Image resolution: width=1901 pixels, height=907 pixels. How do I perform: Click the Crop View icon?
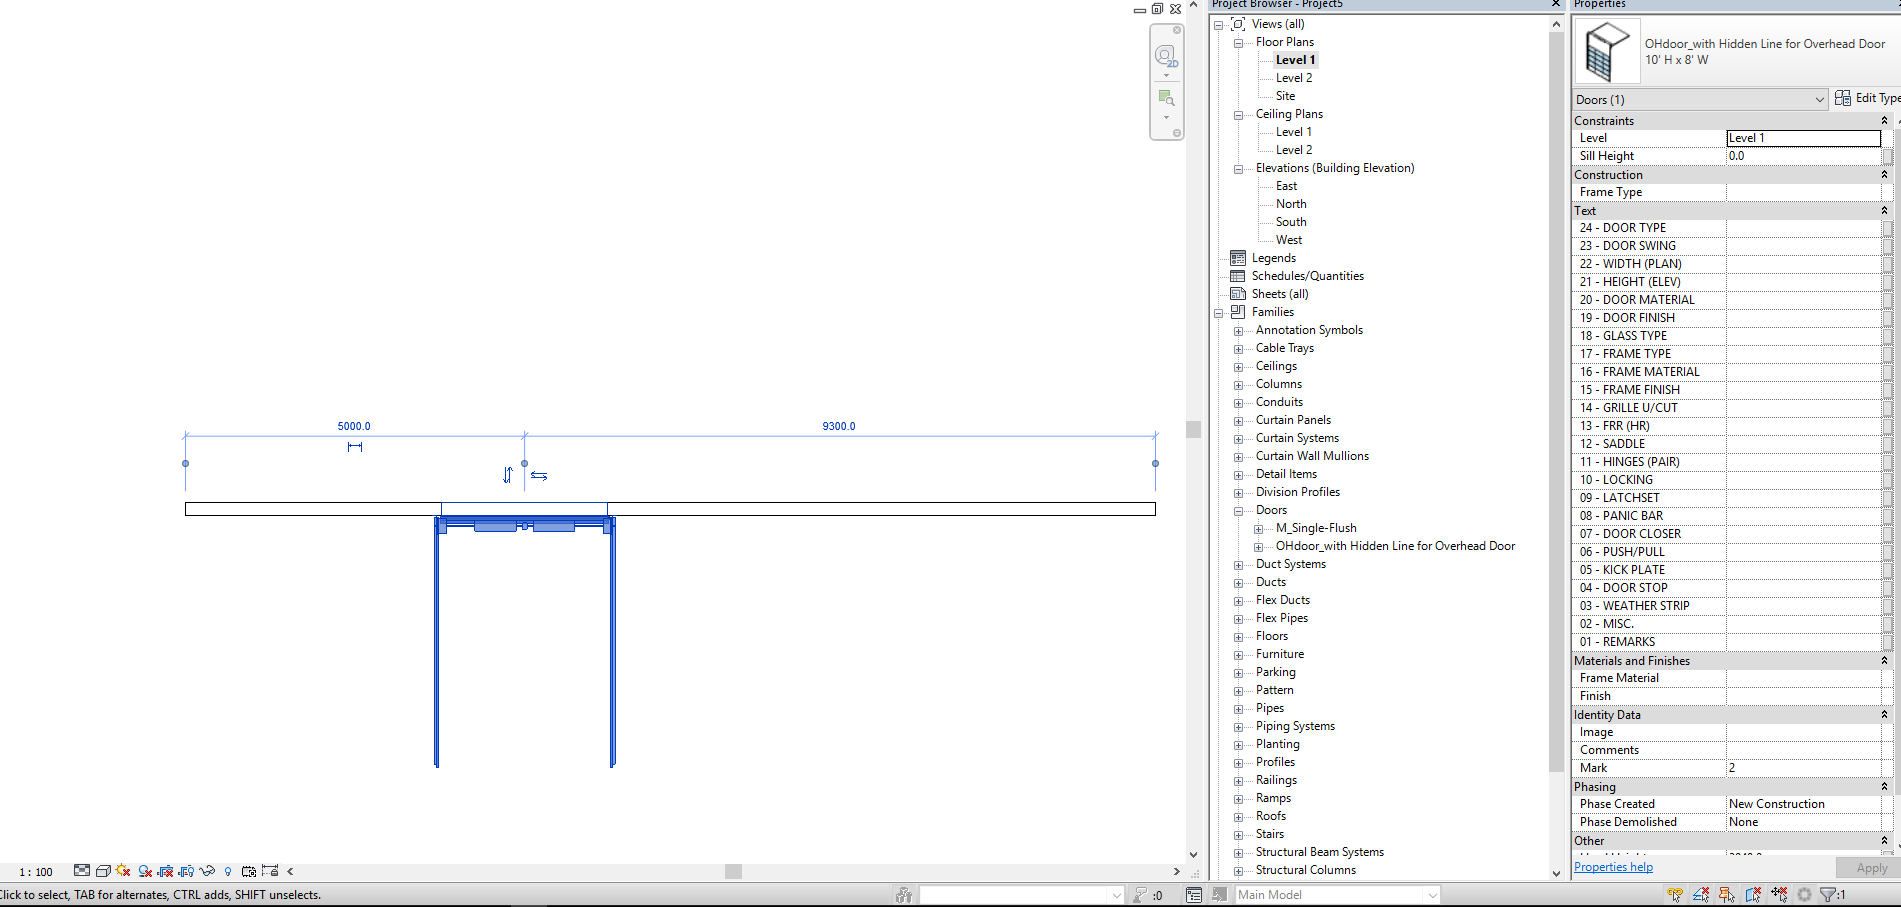point(166,870)
